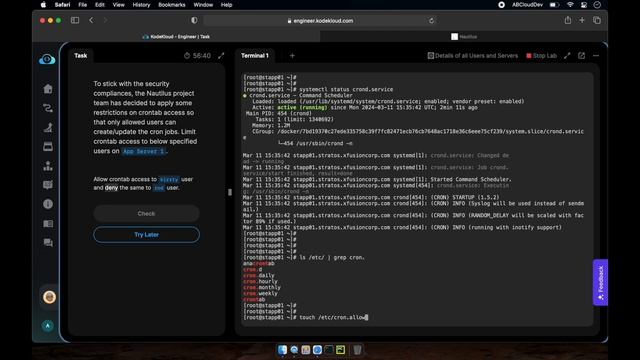Open Safari in the Dock

point(317,350)
